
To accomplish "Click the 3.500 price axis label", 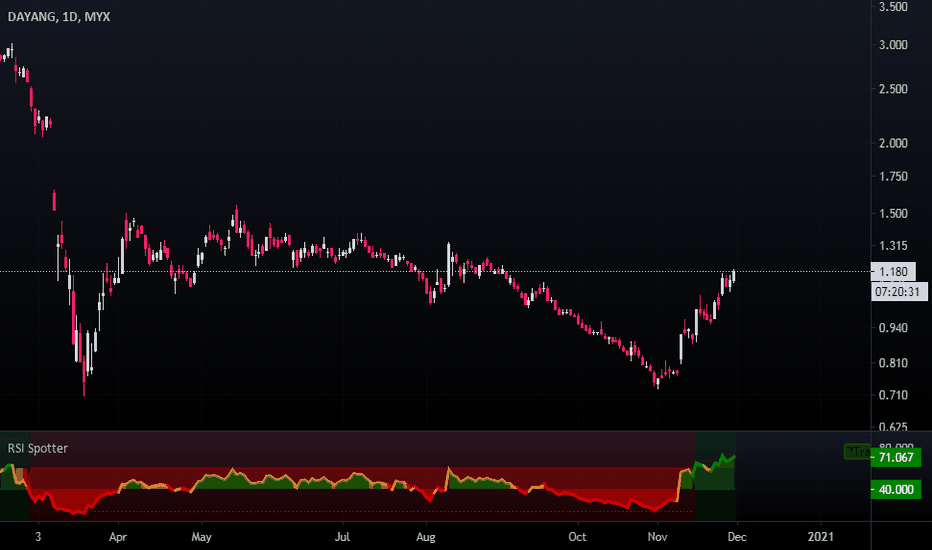I will click(893, 7).
